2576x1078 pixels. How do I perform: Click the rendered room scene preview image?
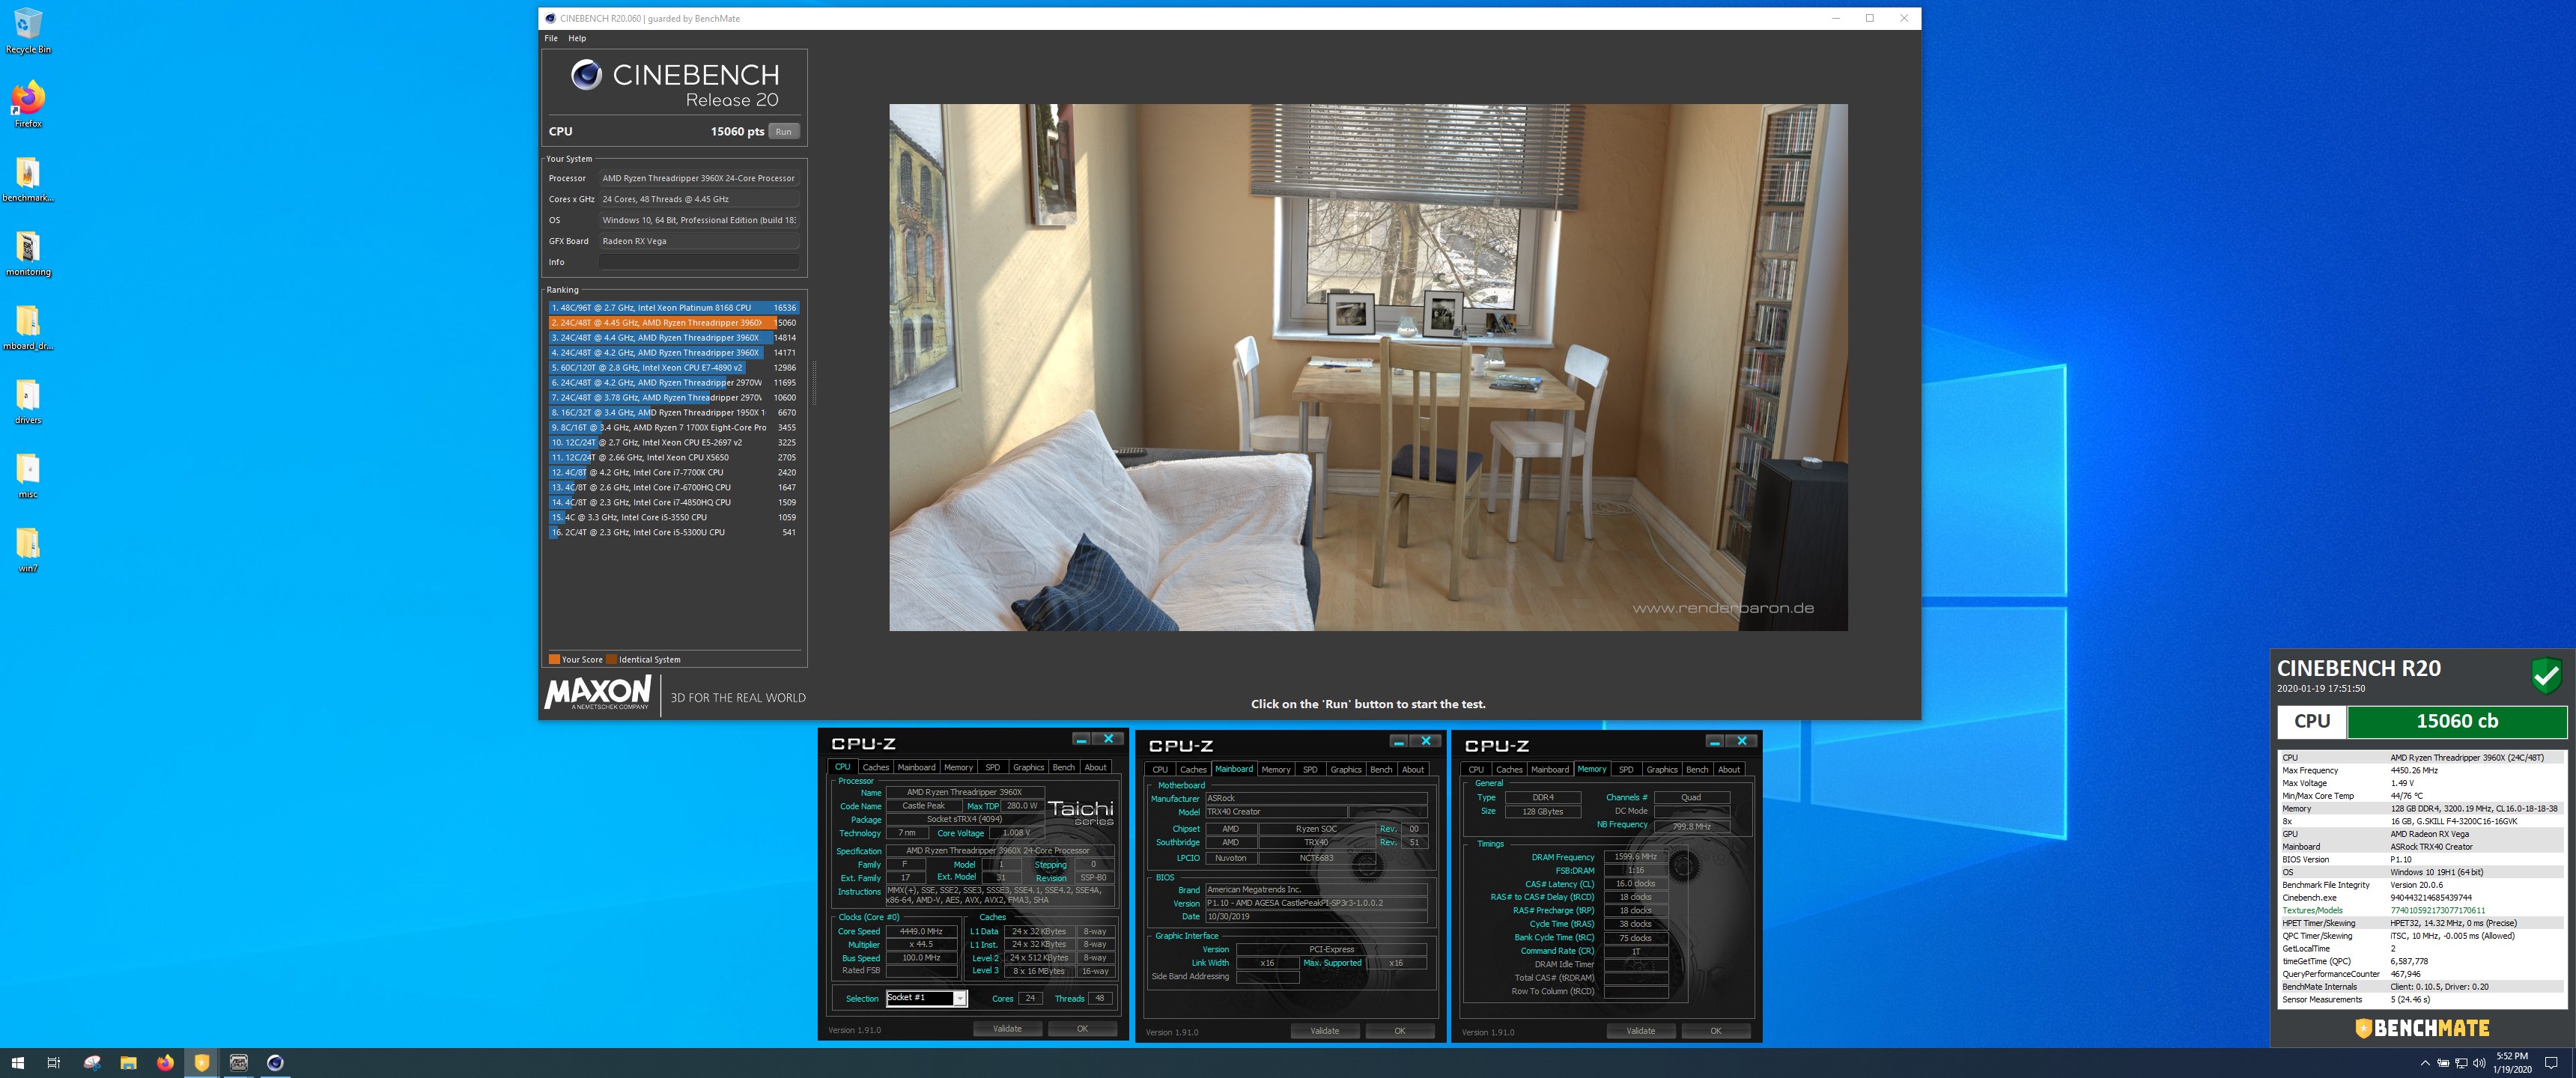[1368, 367]
